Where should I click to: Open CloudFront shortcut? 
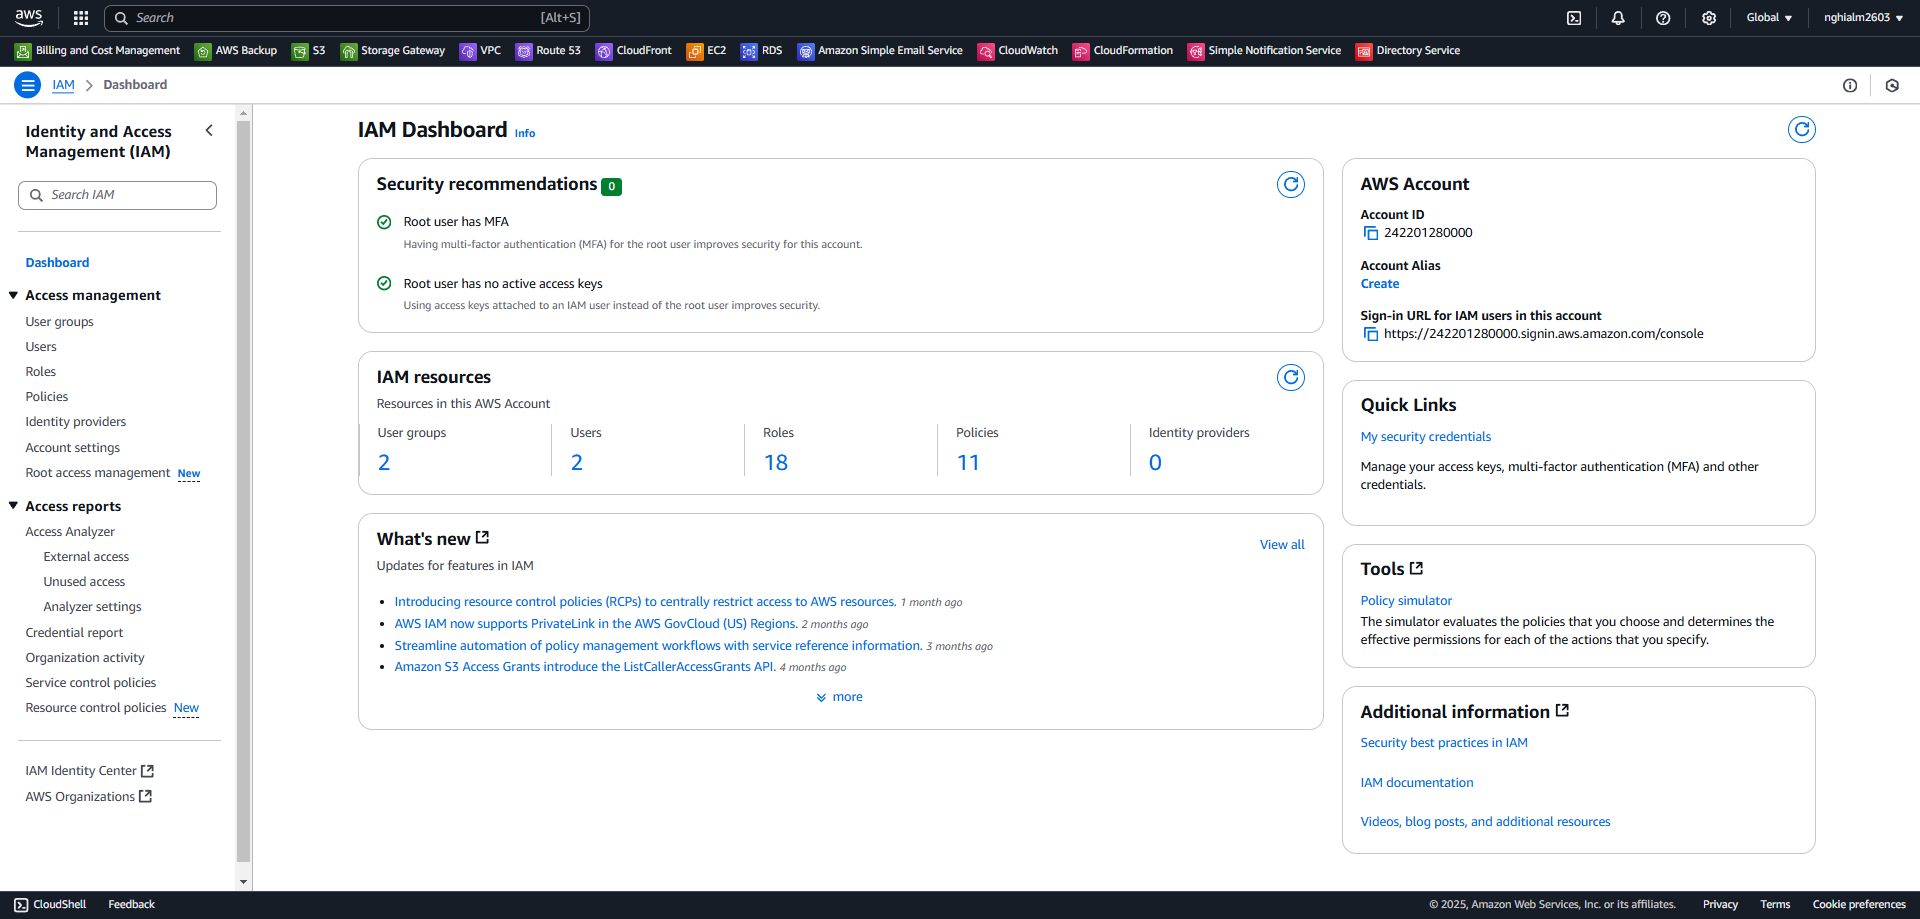click(x=634, y=51)
